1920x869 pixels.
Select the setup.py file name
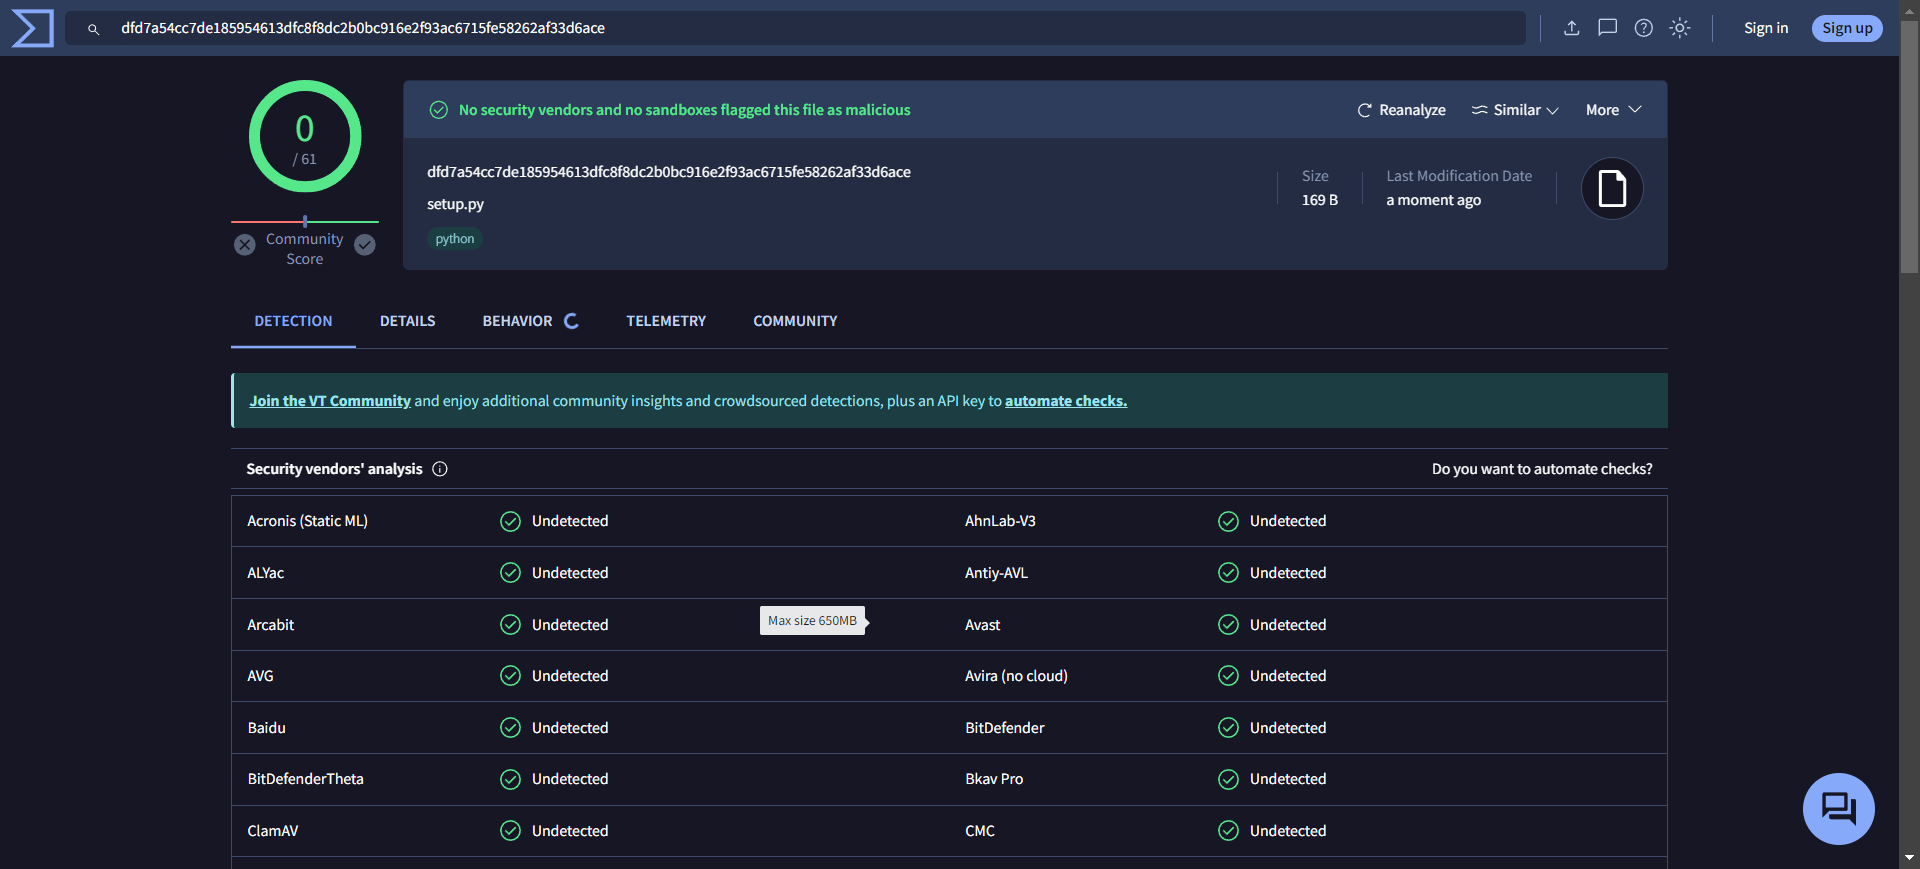pos(455,204)
